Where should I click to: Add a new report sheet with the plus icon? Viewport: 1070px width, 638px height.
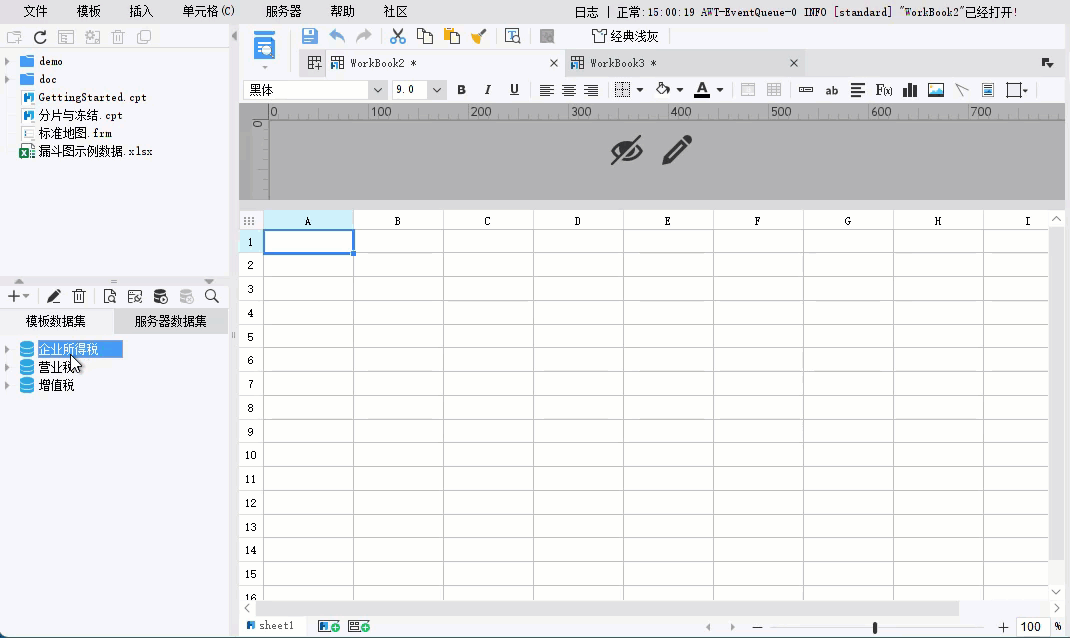click(329, 626)
